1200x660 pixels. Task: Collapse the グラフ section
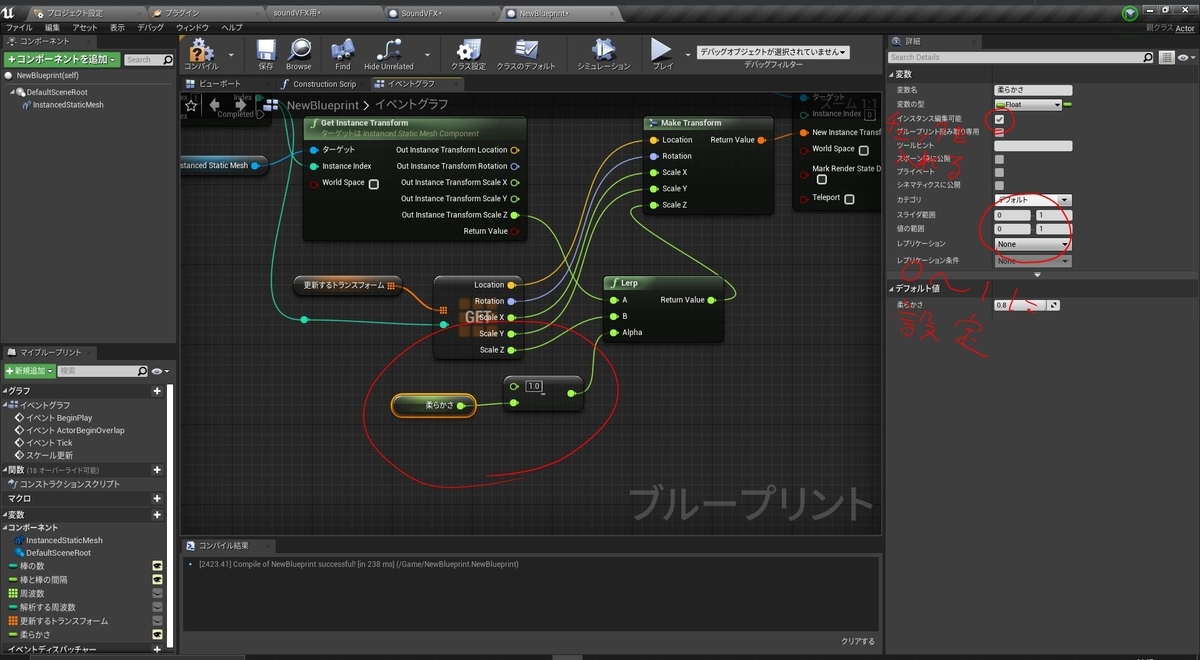pyautogui.click(x=6, y=391)
